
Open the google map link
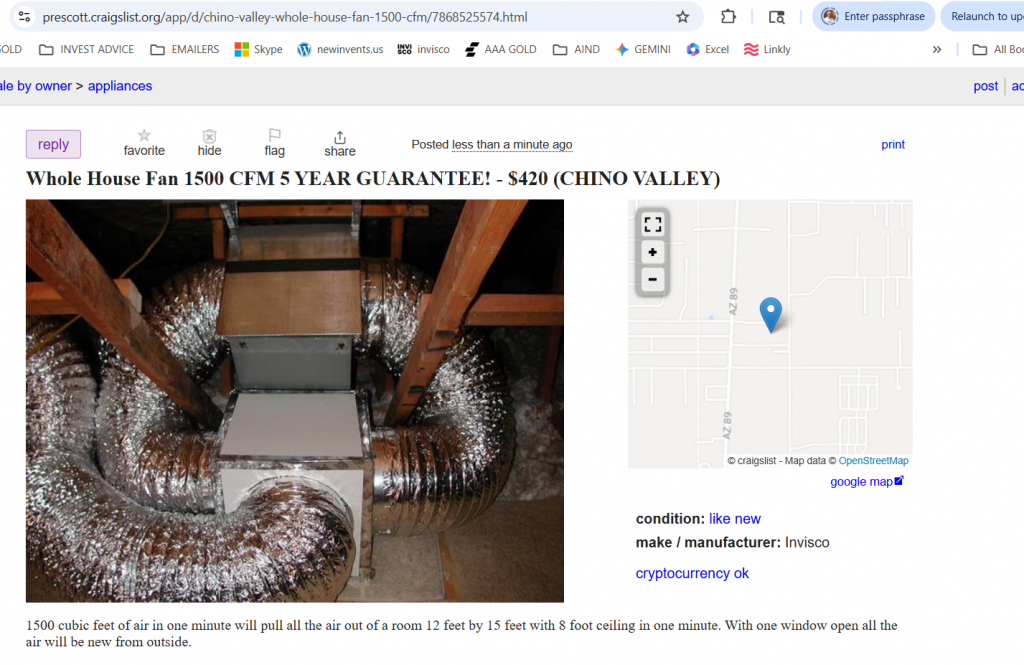(866, 481)
